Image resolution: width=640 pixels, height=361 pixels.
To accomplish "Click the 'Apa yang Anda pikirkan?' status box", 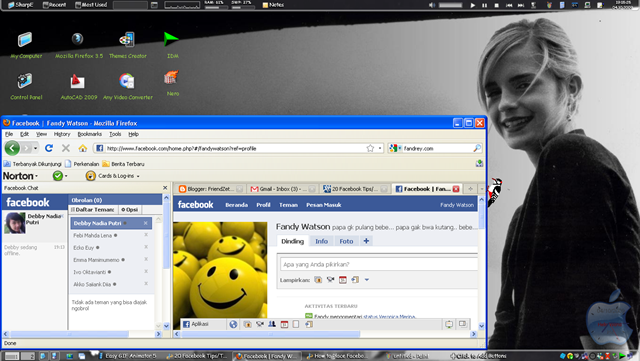I will [379, 264].
